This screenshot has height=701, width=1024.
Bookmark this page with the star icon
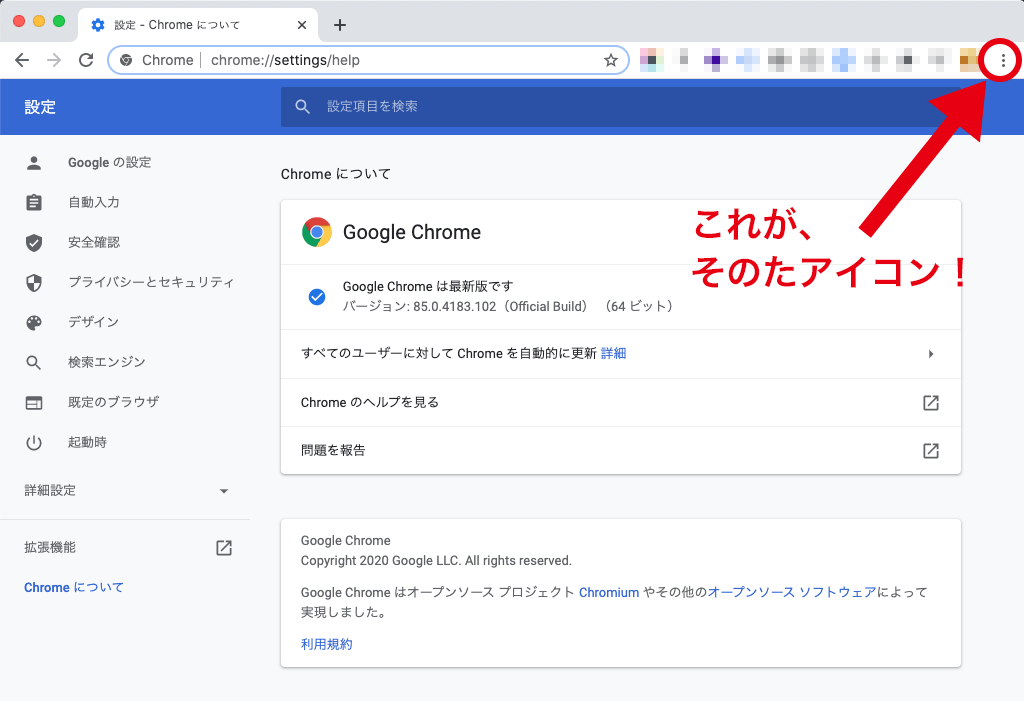pyautogui.click(x=611, y=60)
